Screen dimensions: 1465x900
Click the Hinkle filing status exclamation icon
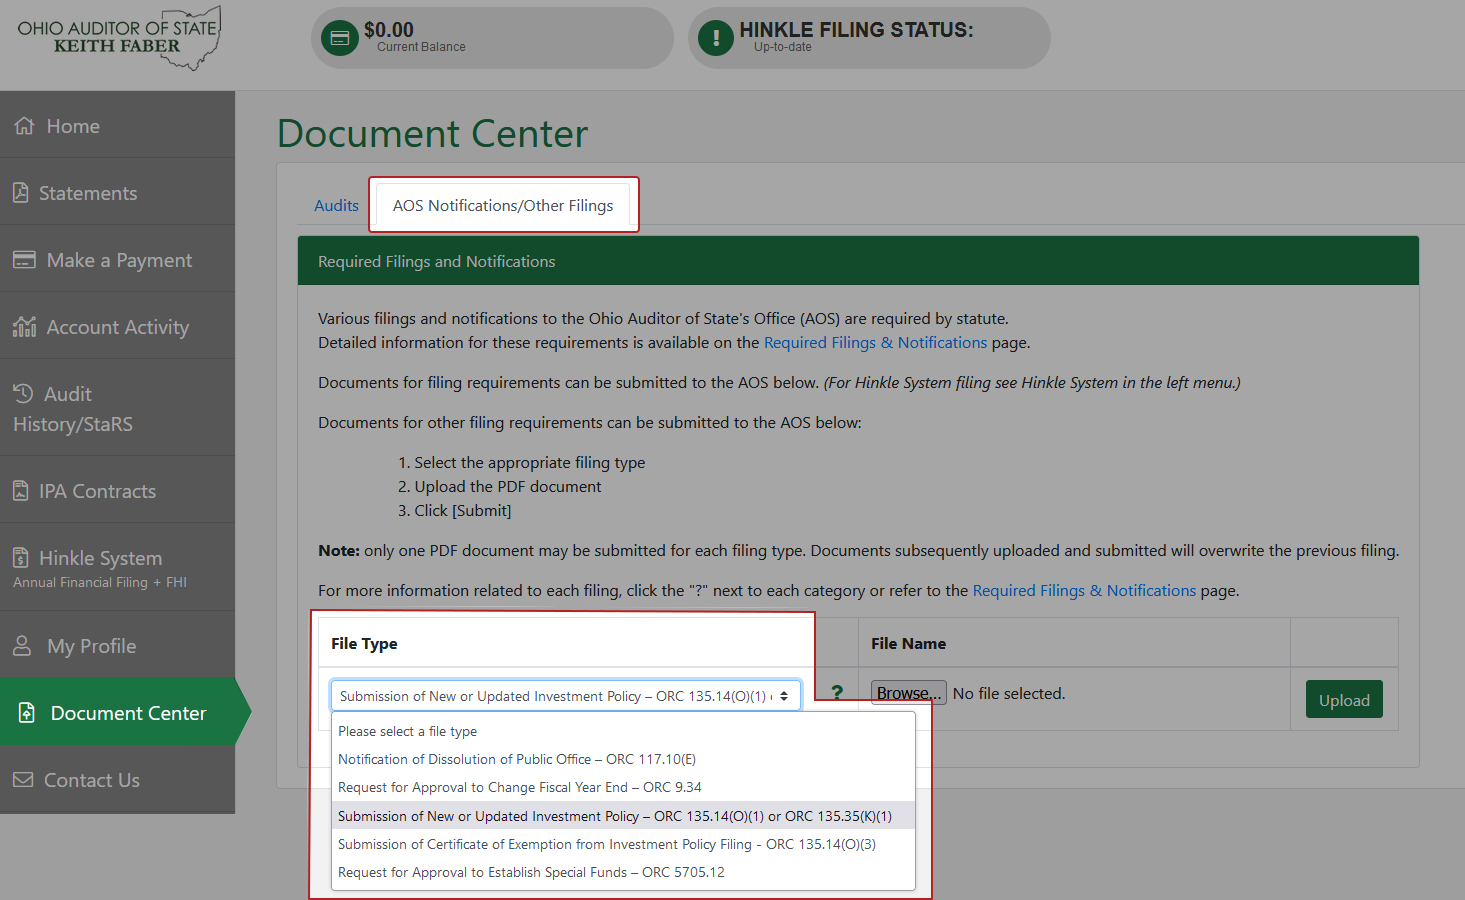[x=716, y=38]
